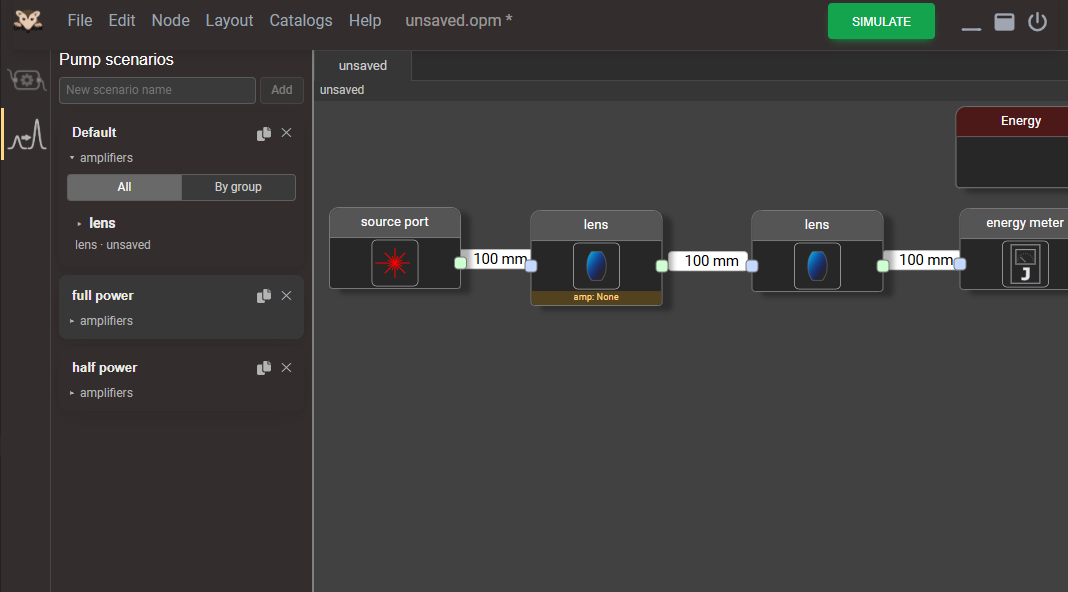Open the Catalogs menu

pyautogui.click(x=301, y=20)
